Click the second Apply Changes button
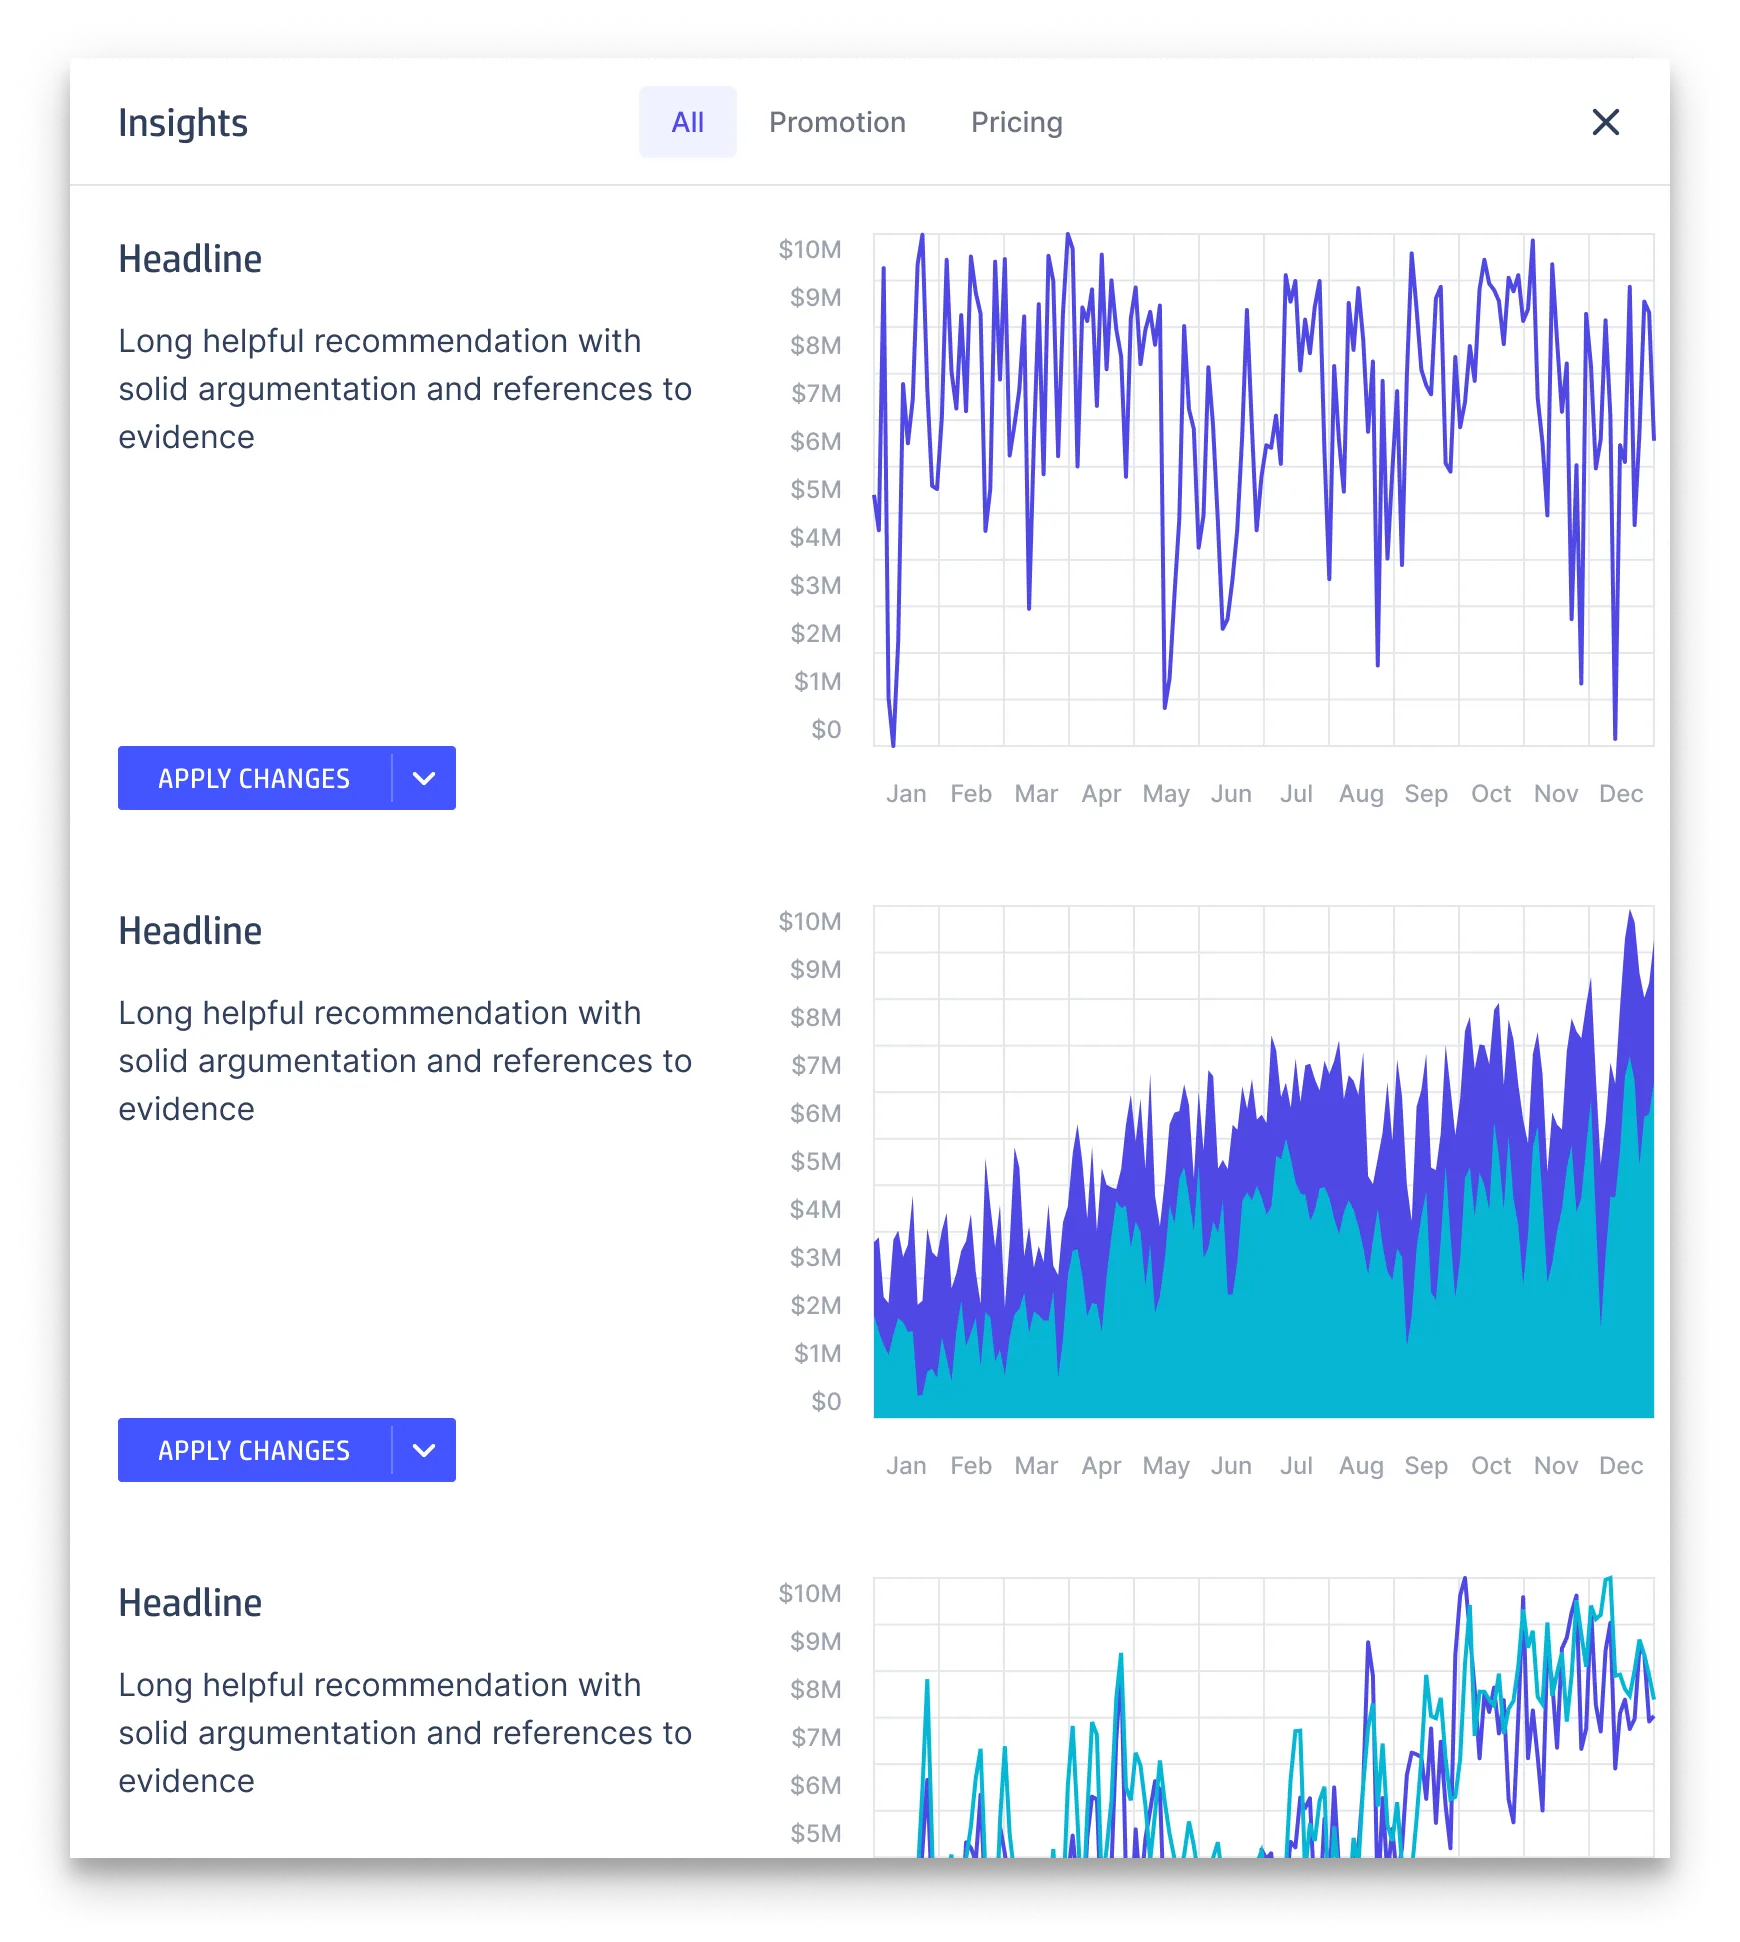1740x1942 pixels. (253, 1450)
